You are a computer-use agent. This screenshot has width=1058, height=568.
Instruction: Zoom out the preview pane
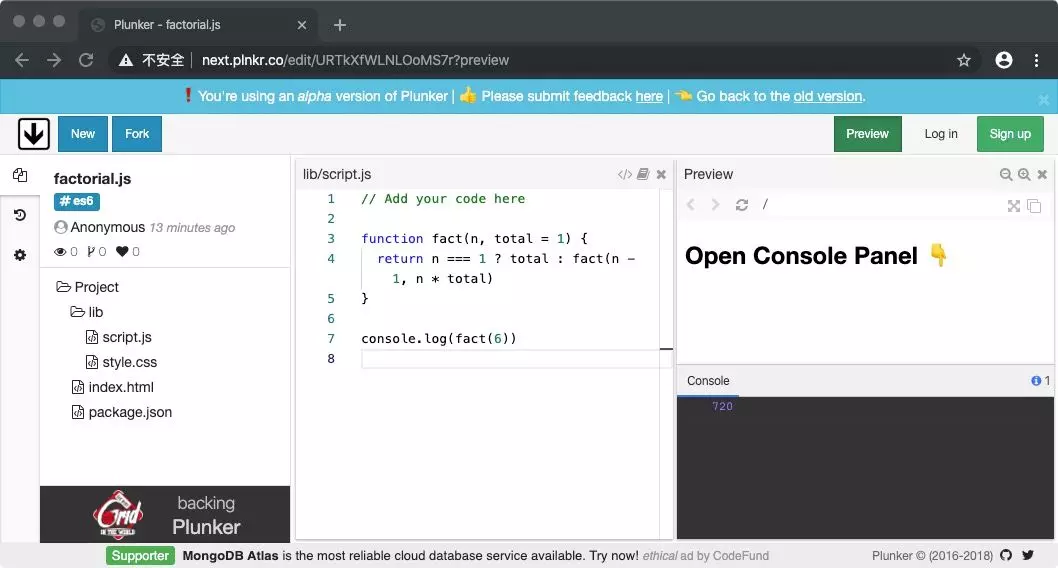pos(1005,174)
